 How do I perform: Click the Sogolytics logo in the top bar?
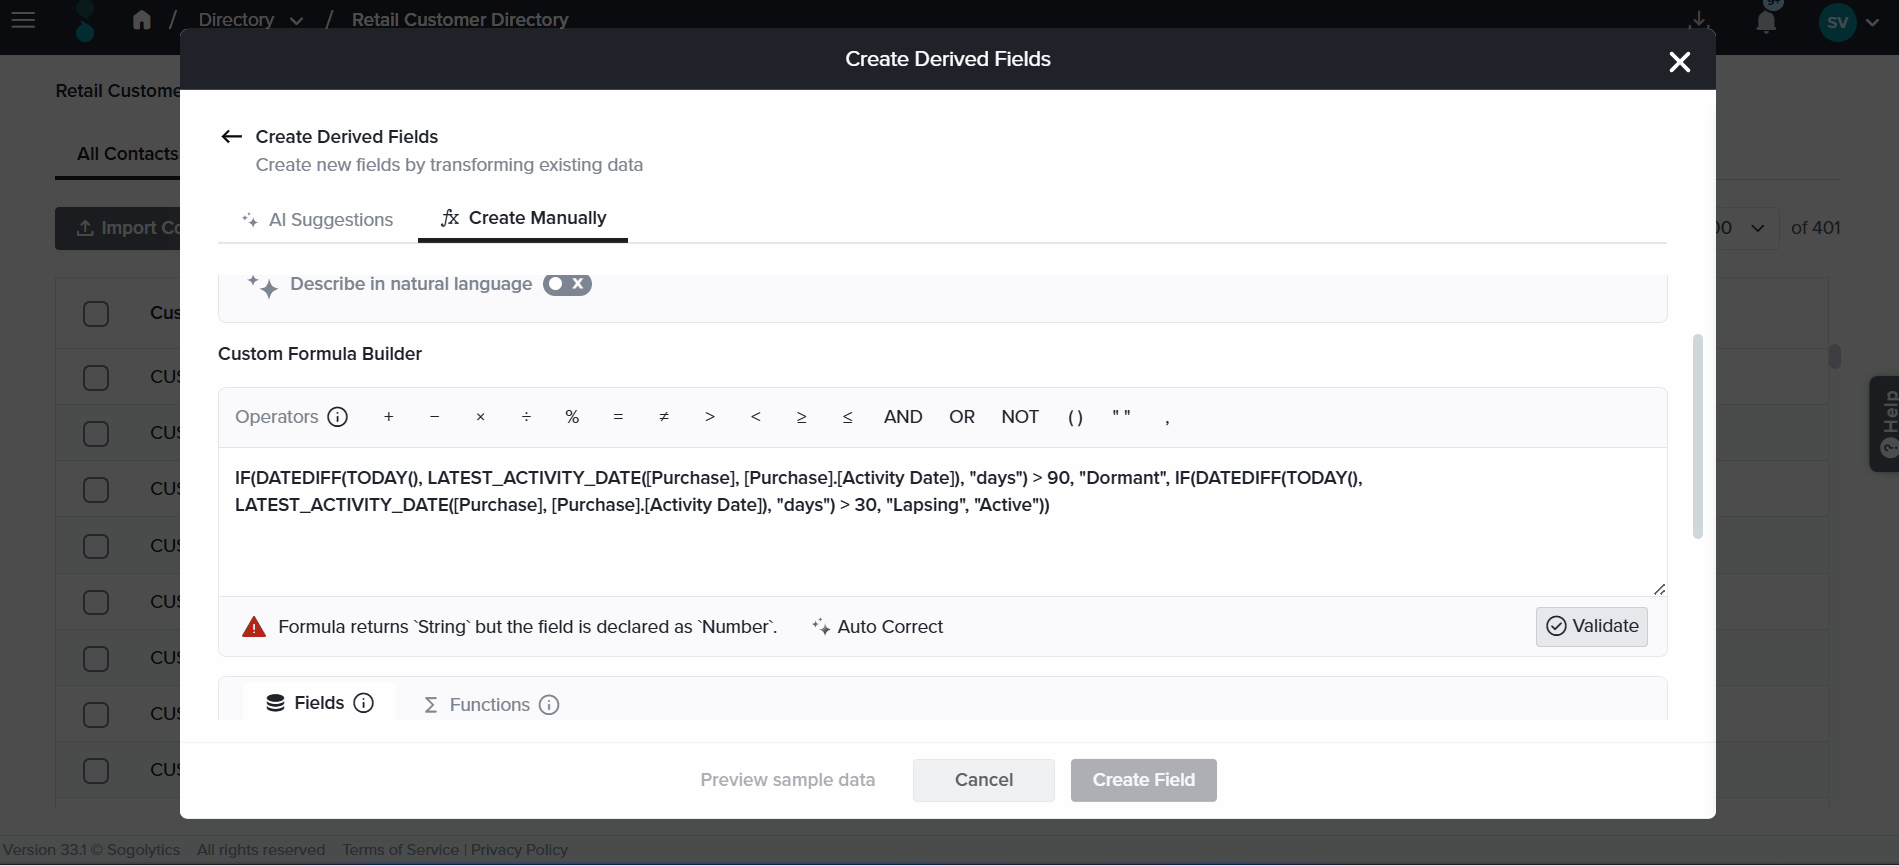tap(86, 21)
